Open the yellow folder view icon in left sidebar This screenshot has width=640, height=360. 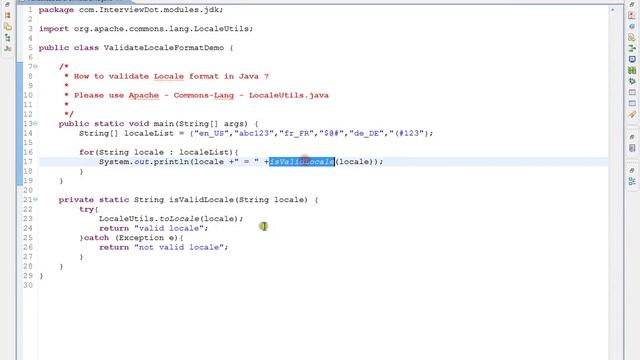(x=7, y=27)
